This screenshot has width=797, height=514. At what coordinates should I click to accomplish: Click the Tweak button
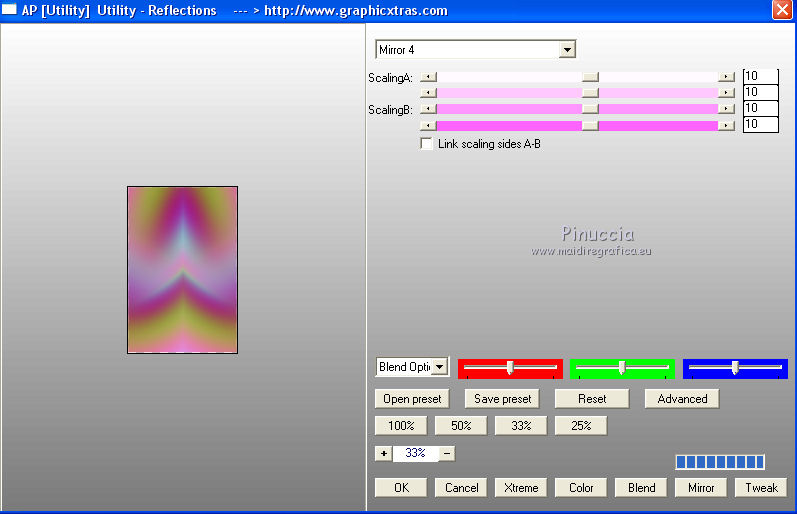point(761,488)
